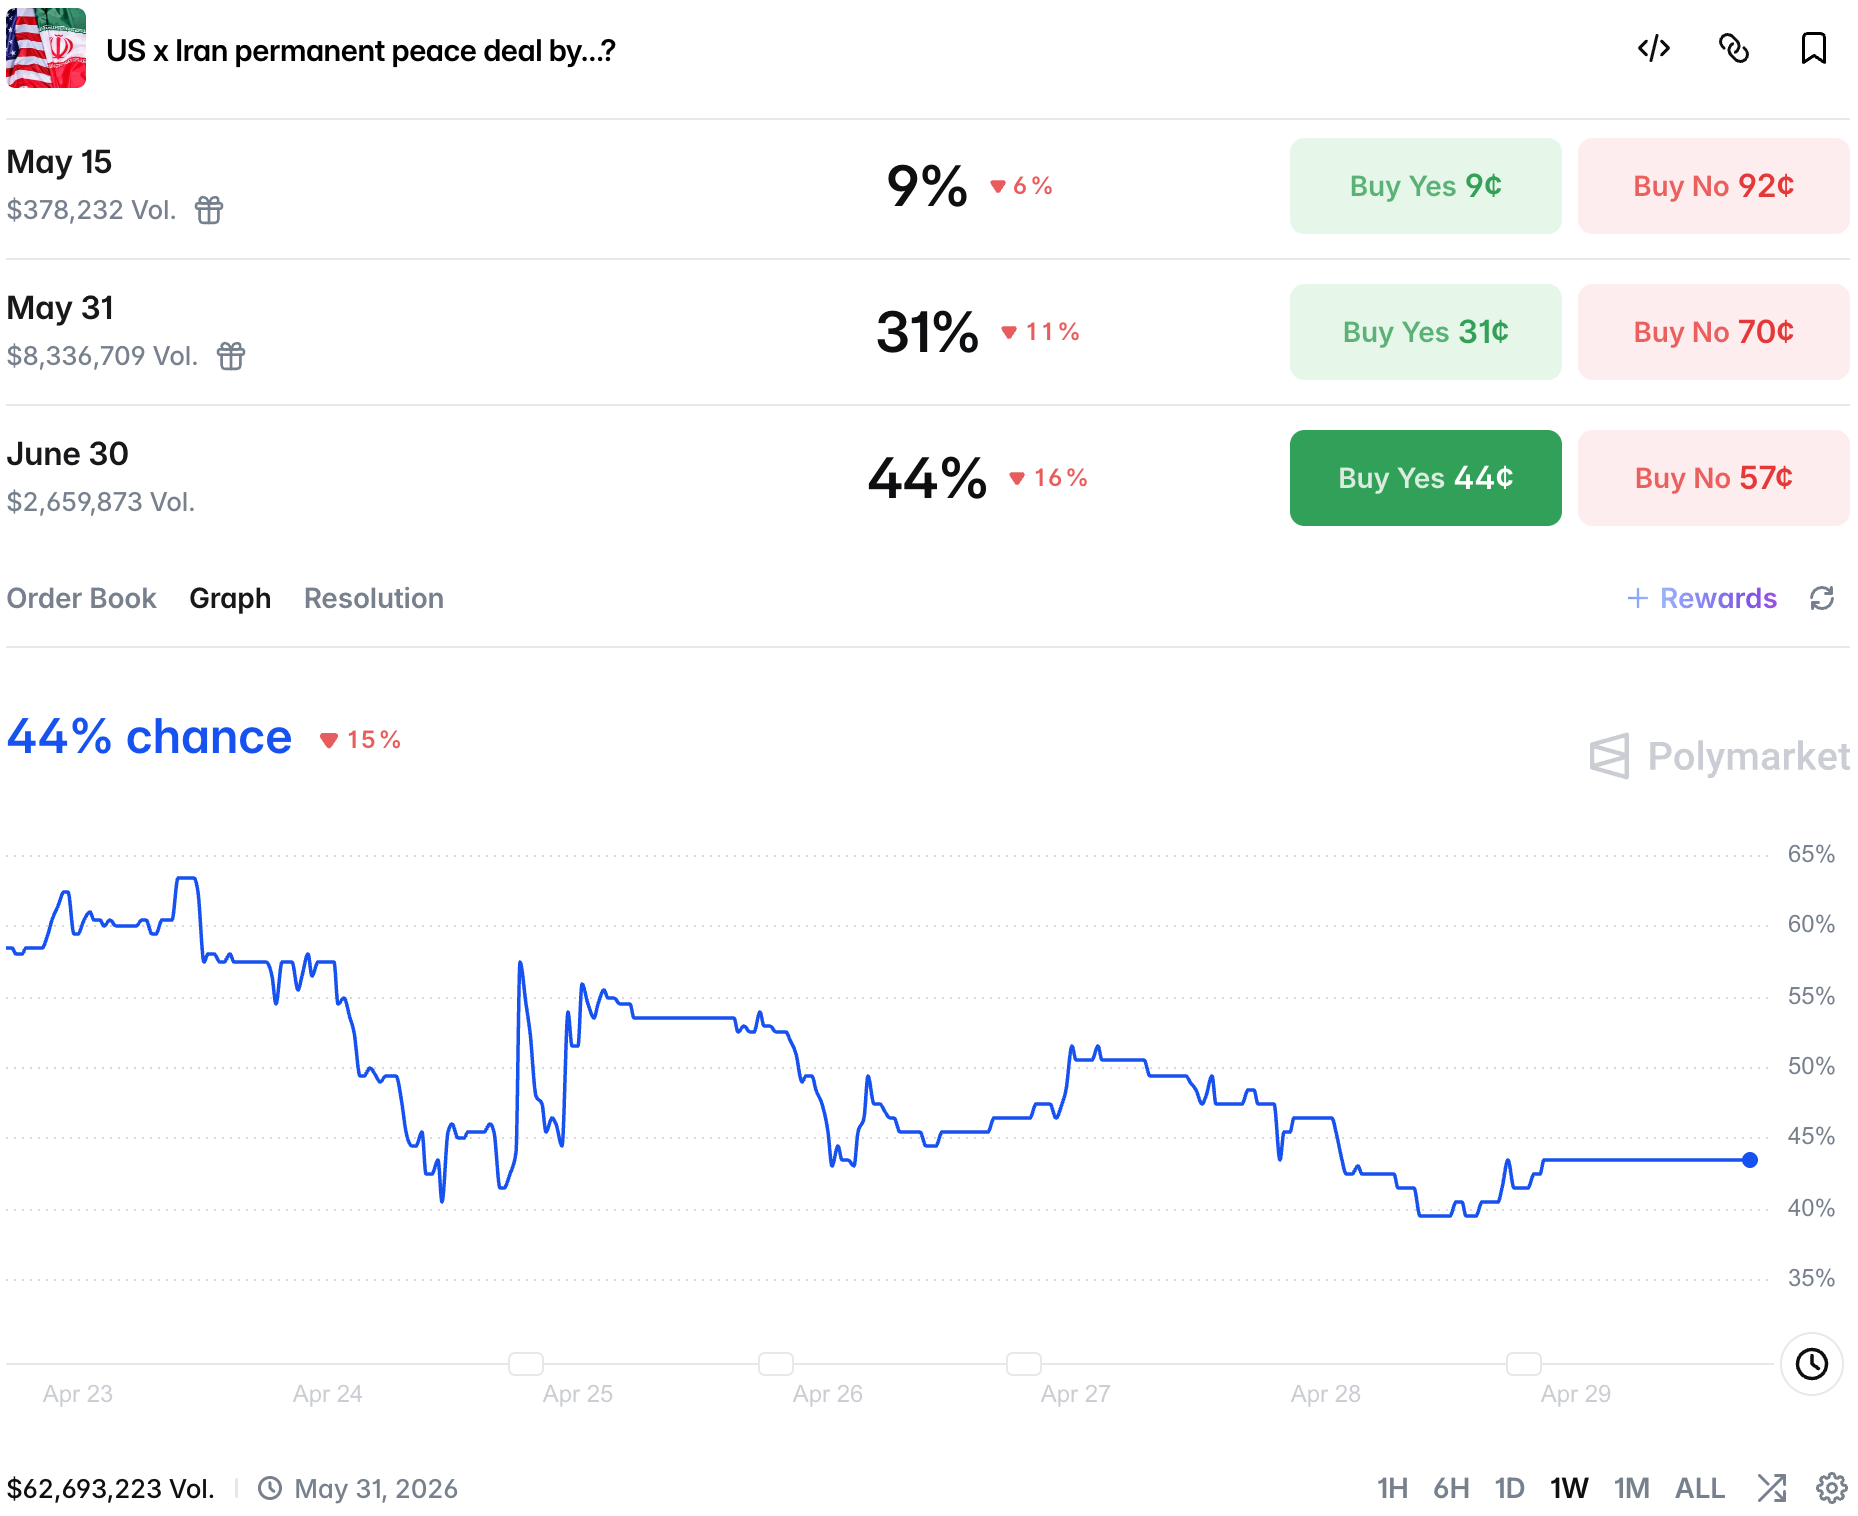Select the 1D time range
The width and height of the screenshot is (1858, 1516).
click(x=1509, y=1488)
